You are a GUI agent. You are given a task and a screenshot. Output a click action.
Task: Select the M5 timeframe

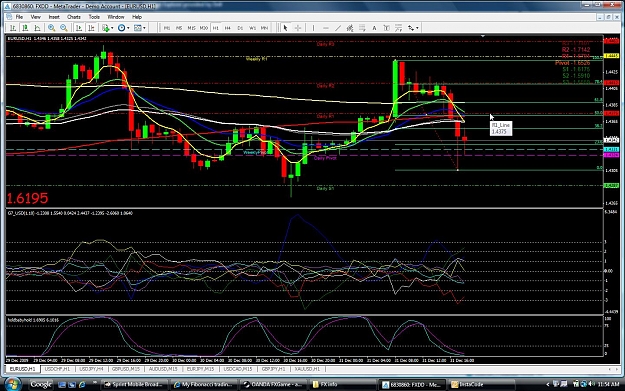click(x=179, y=28)
